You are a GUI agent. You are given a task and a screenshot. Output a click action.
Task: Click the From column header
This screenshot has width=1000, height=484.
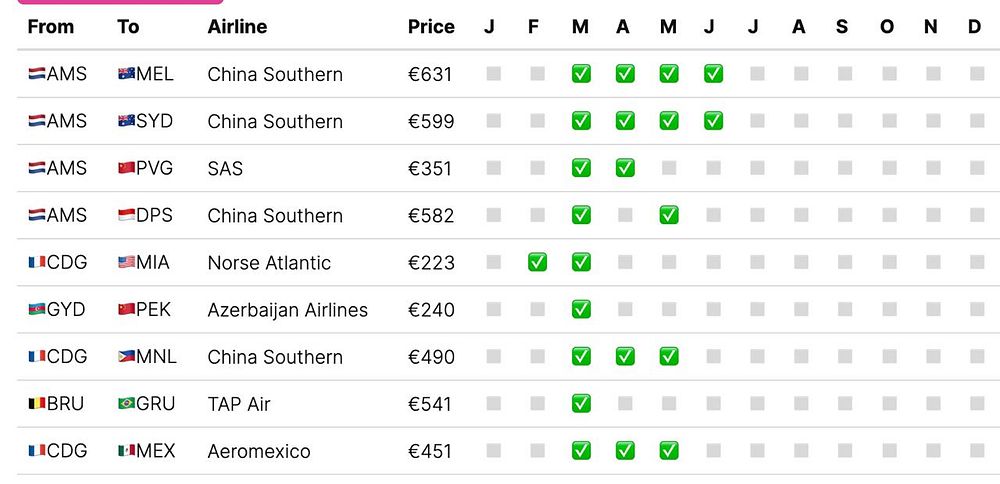pyautogui.click(x=51, y=27)
